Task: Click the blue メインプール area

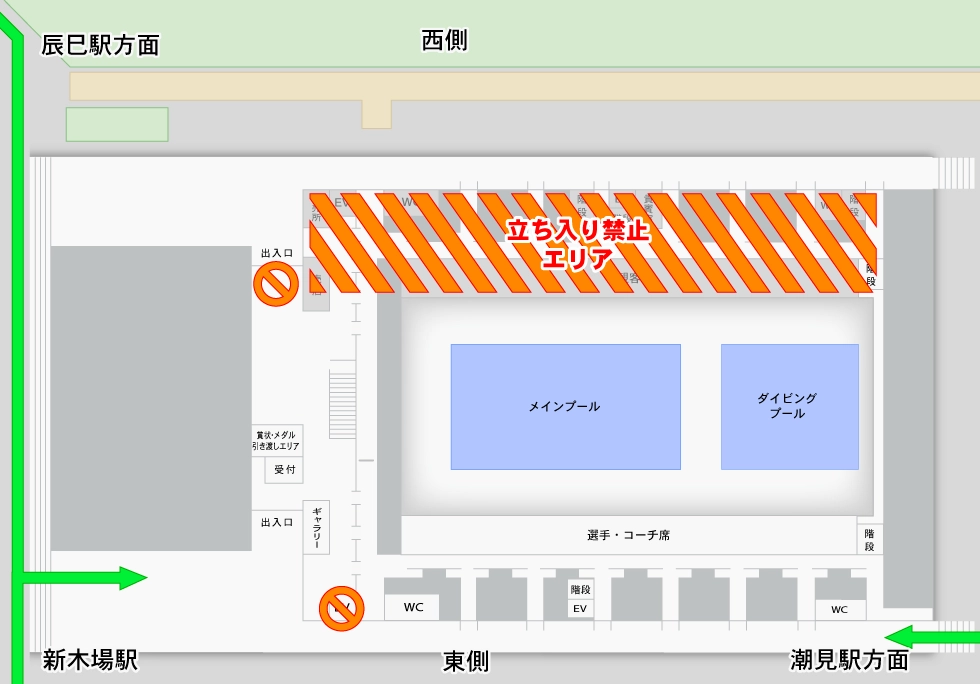Action: coord(565,407)
